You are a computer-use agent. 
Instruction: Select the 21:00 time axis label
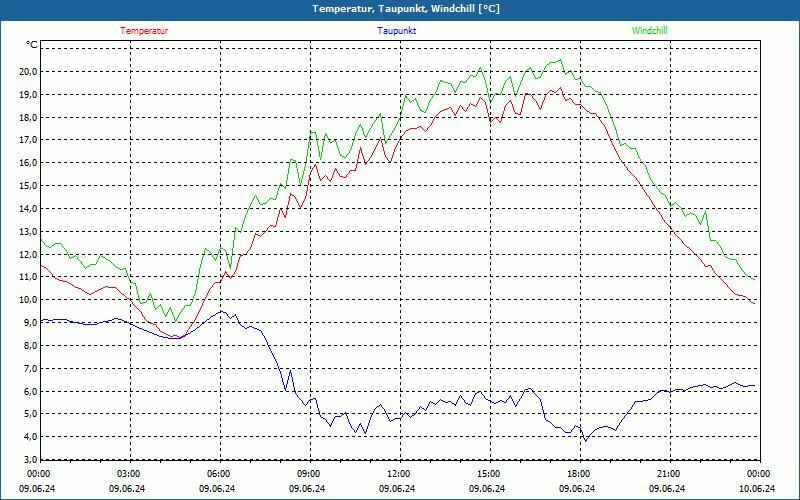pyautogui.click(x=668, y=474)
